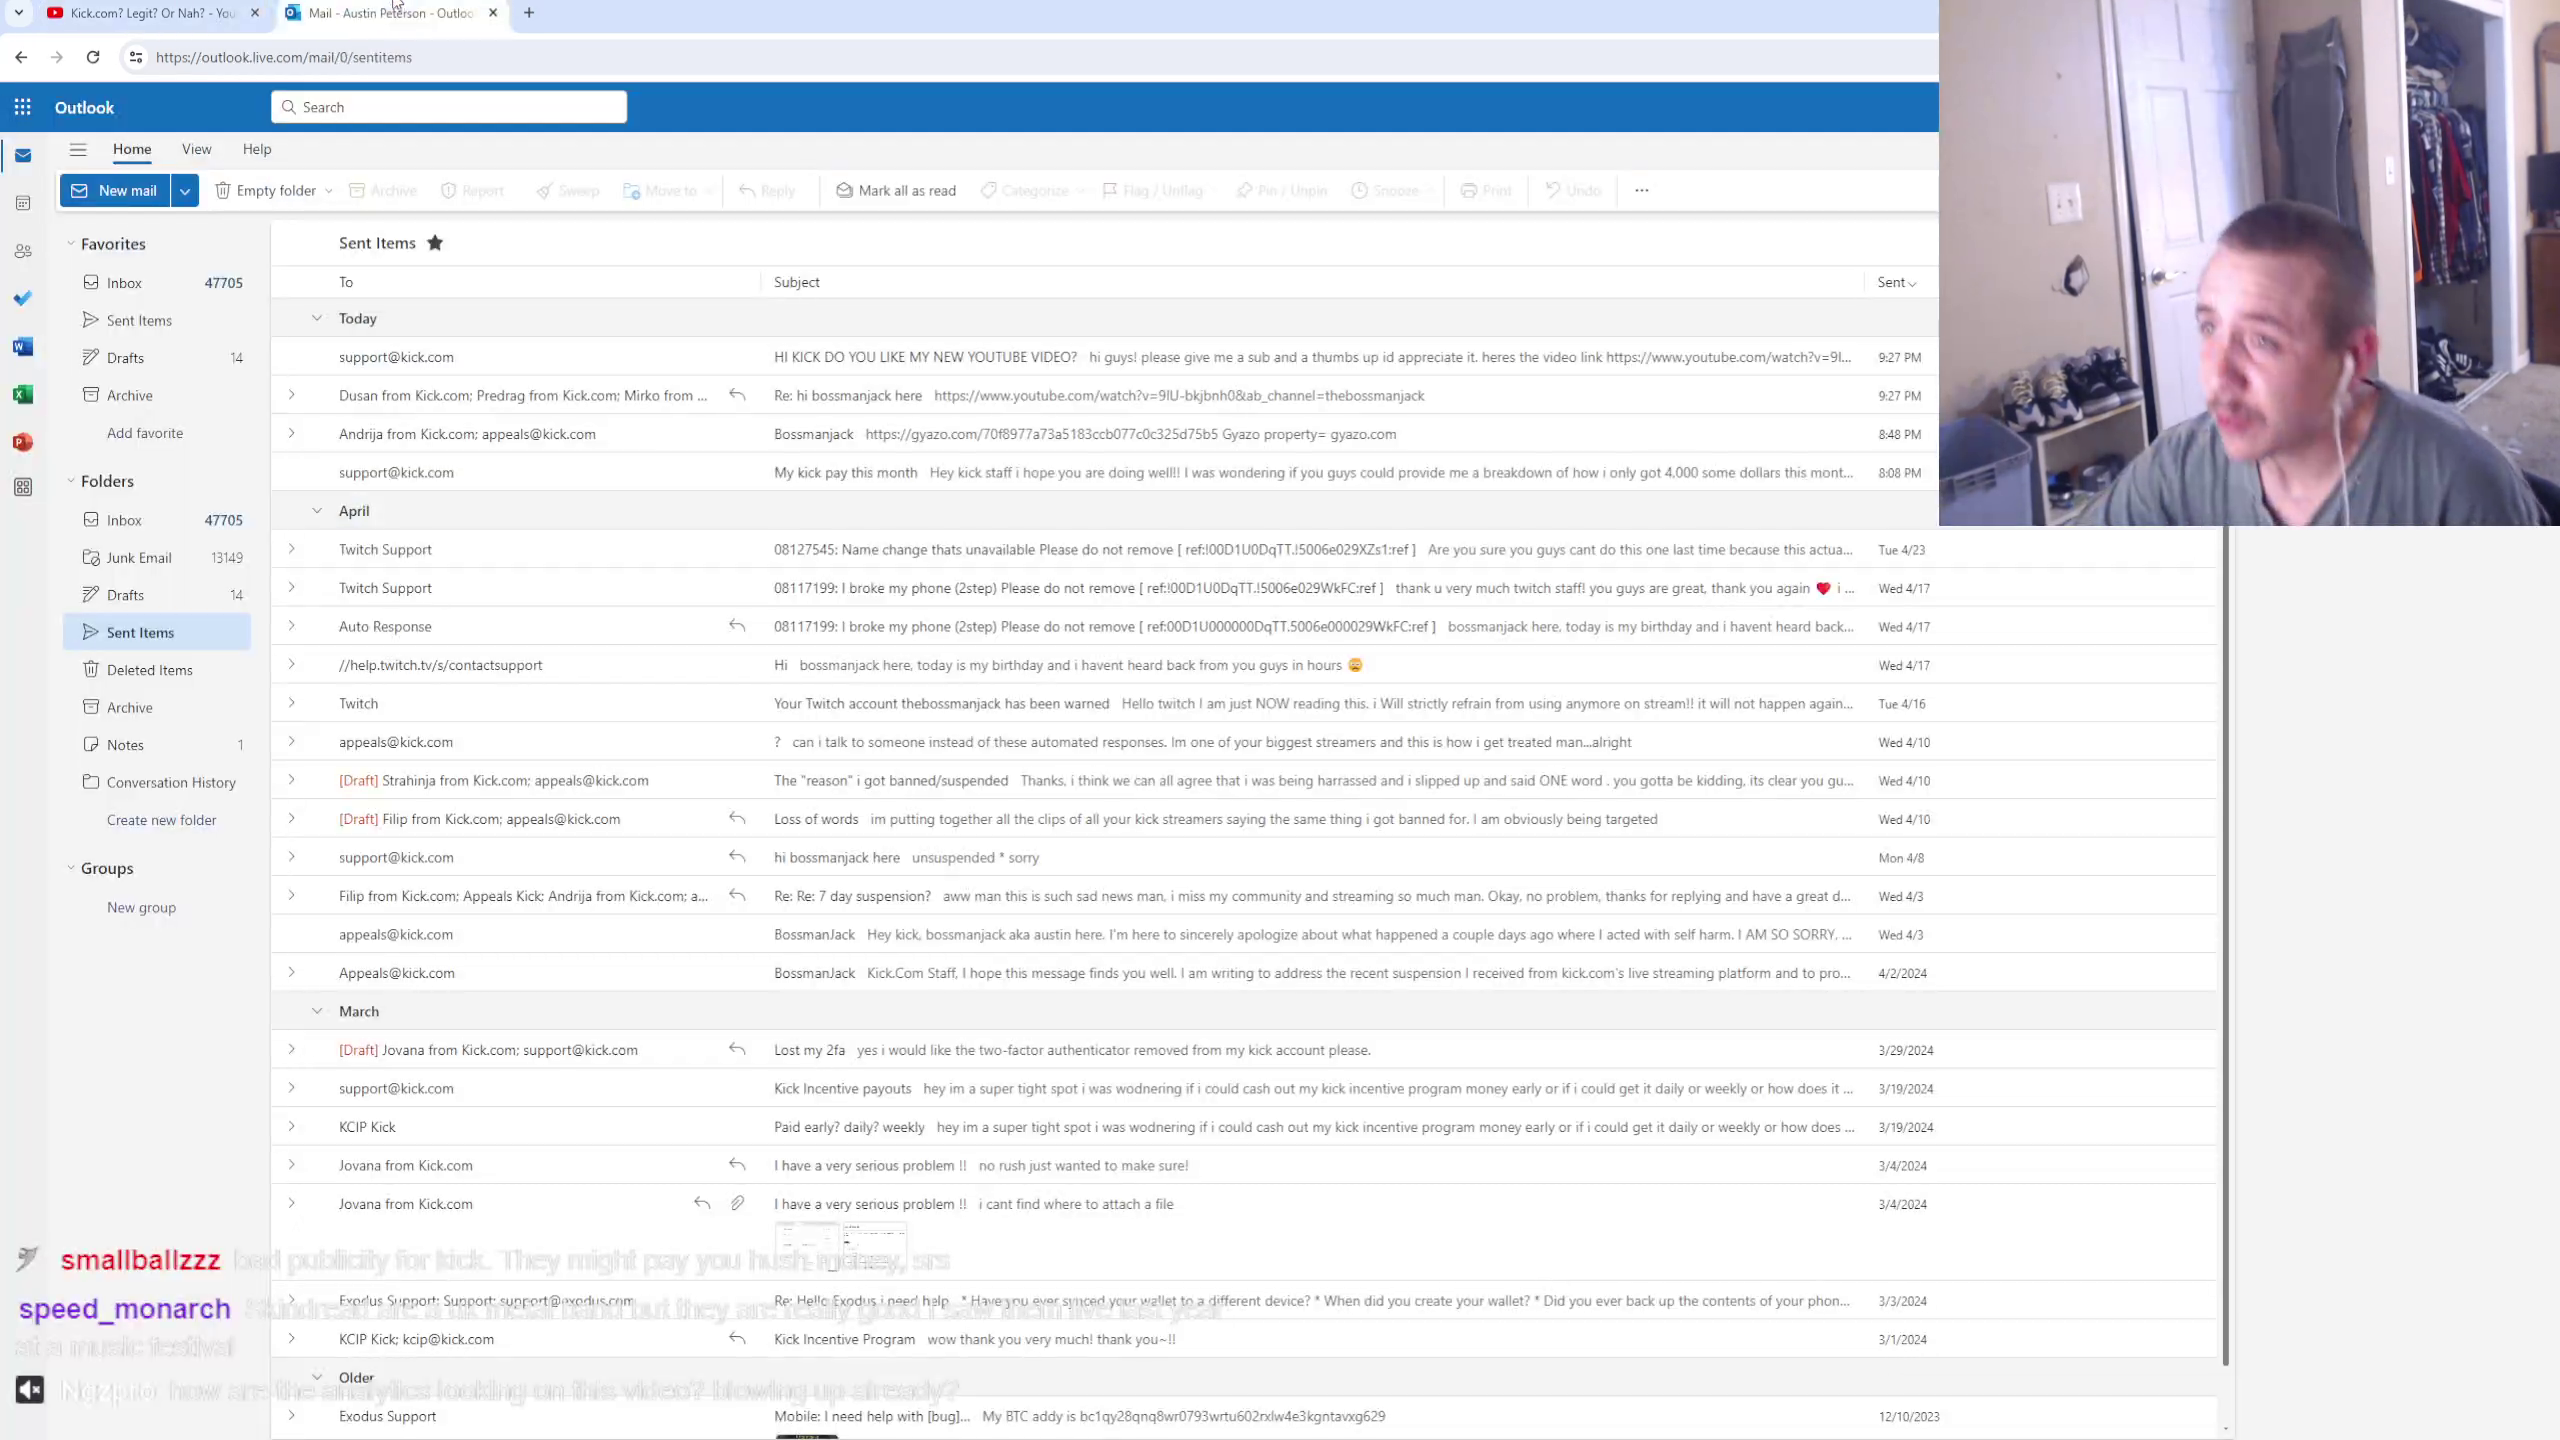Collapse the April group

click(x=317, y=510)
